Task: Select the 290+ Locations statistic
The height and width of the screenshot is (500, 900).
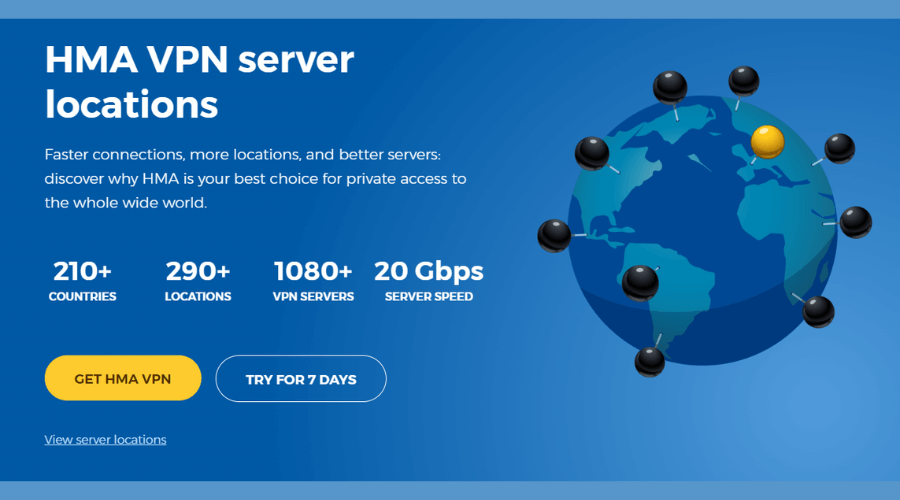Action: tap(198, 280)
